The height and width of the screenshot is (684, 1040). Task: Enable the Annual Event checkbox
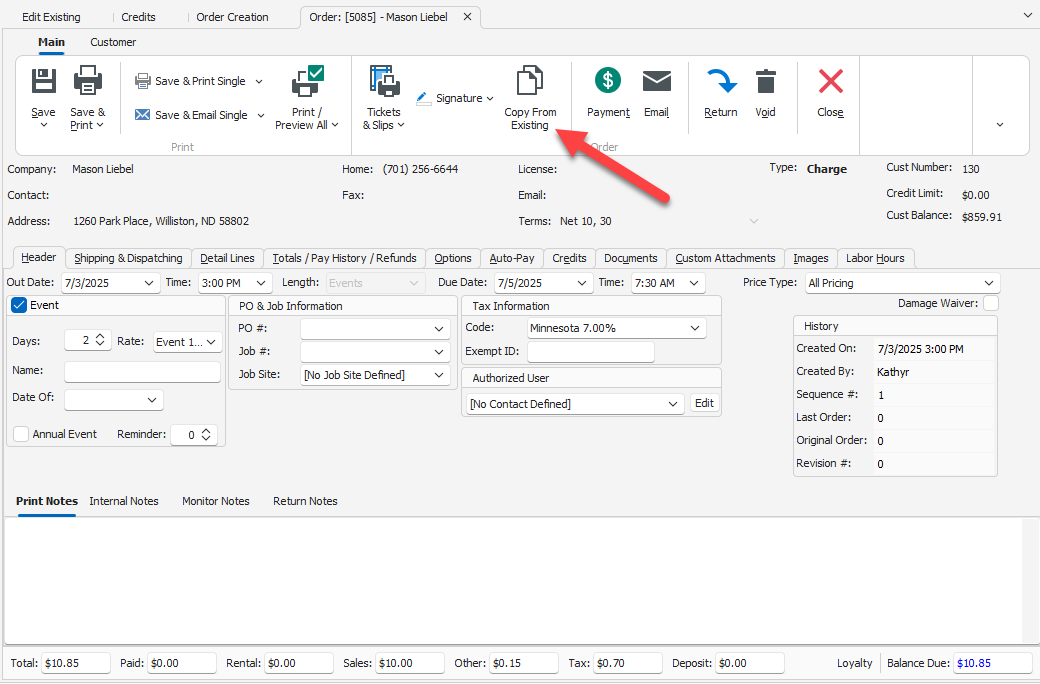coord(21,434)
